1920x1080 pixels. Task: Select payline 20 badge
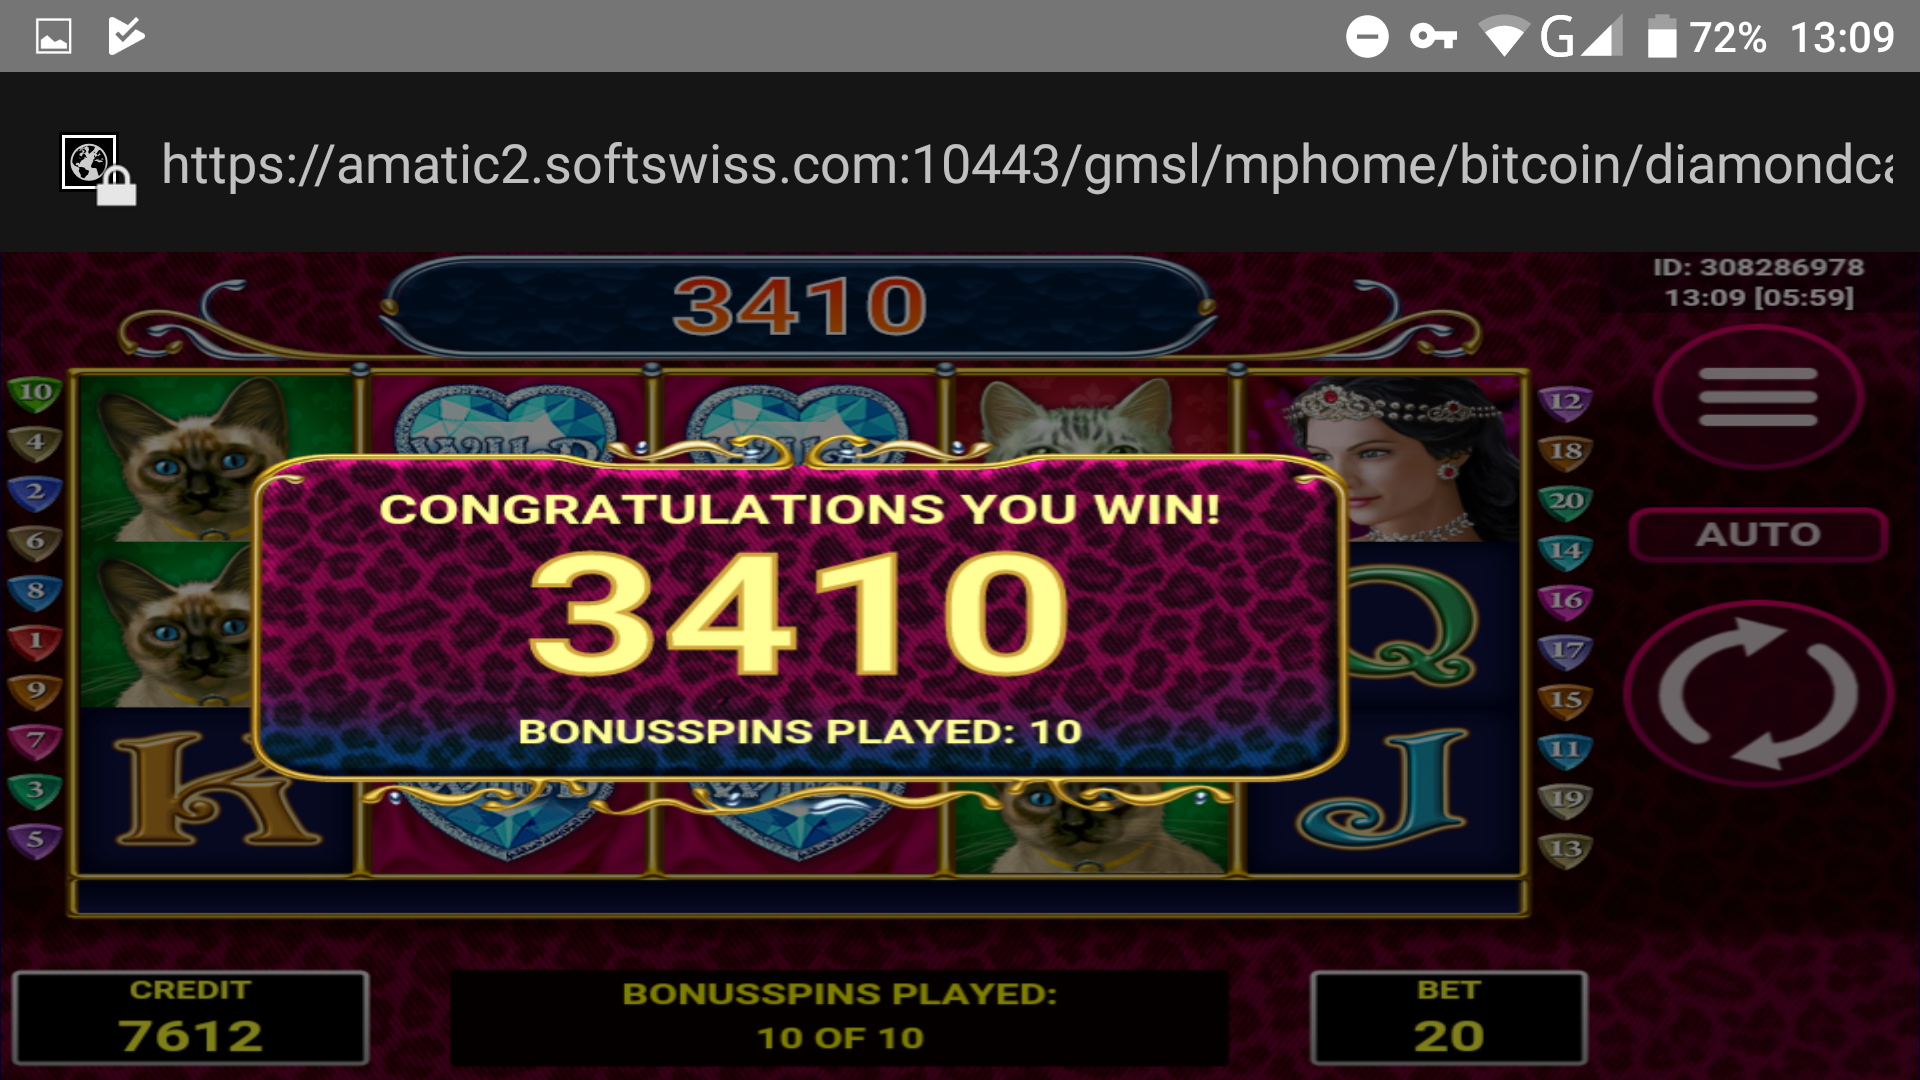1565,501
